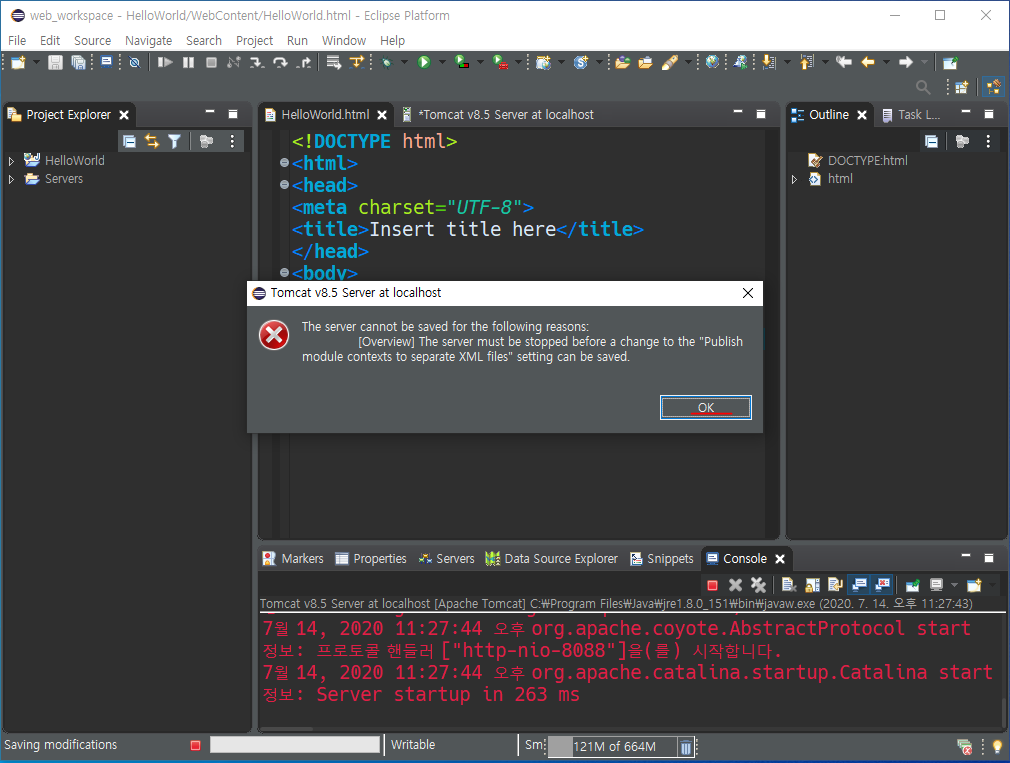1010x763 pixels.
Task: Click the Pin Console icon
Action: point(913,585)
